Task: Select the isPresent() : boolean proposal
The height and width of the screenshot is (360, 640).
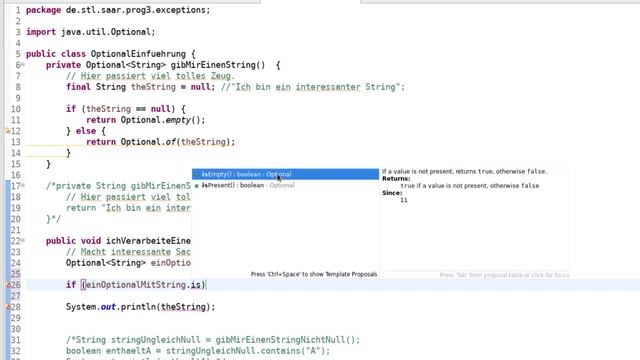Action: pos(285,185)
